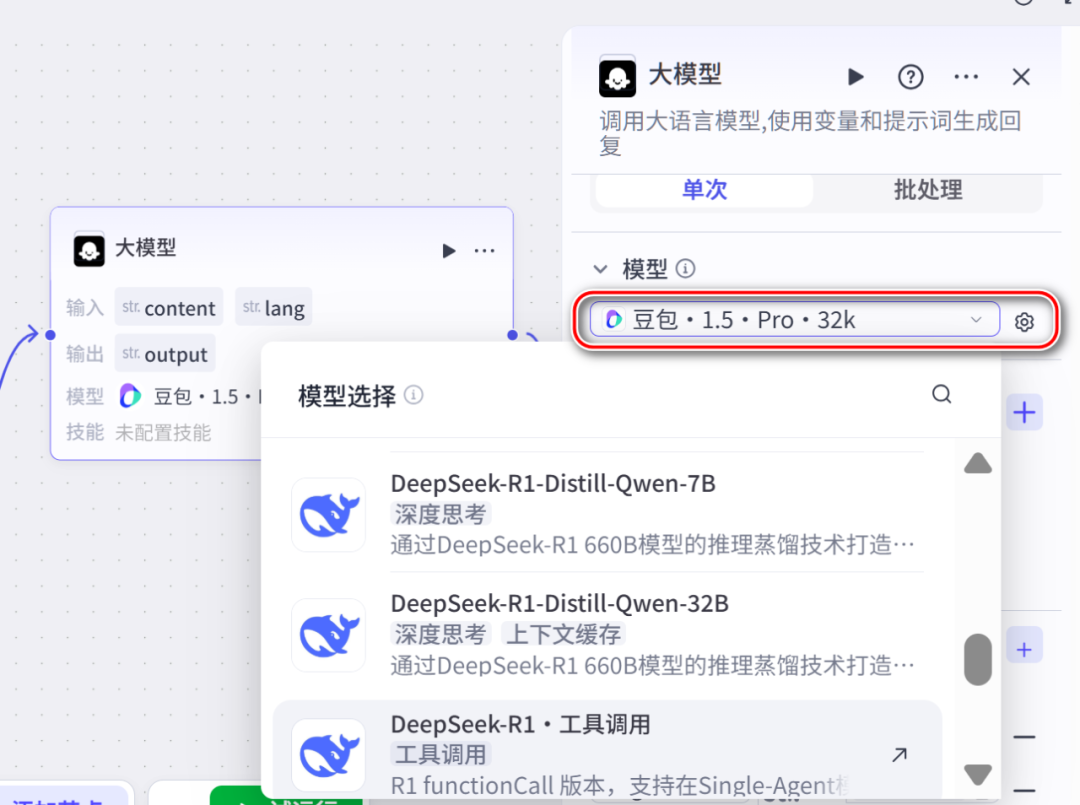Open the more options menu in 大模型 panel header

click(x=966, y=76)
